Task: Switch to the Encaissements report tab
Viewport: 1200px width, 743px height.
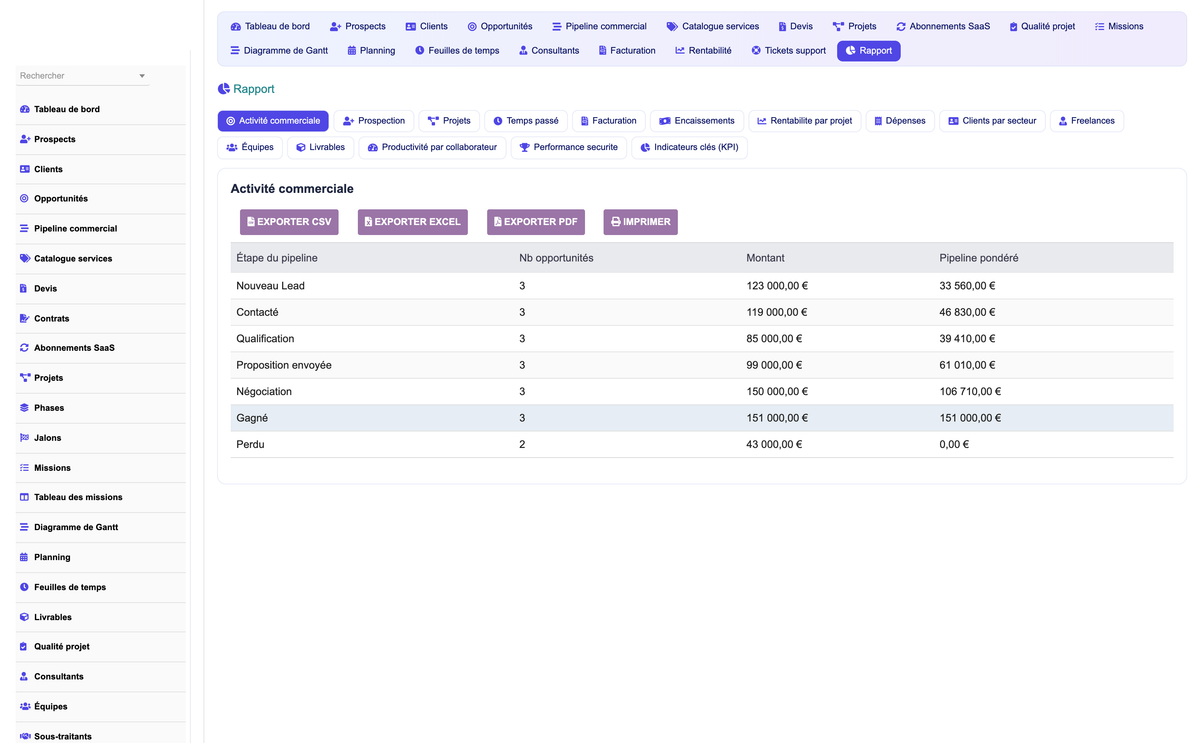Action: point(697,121)
